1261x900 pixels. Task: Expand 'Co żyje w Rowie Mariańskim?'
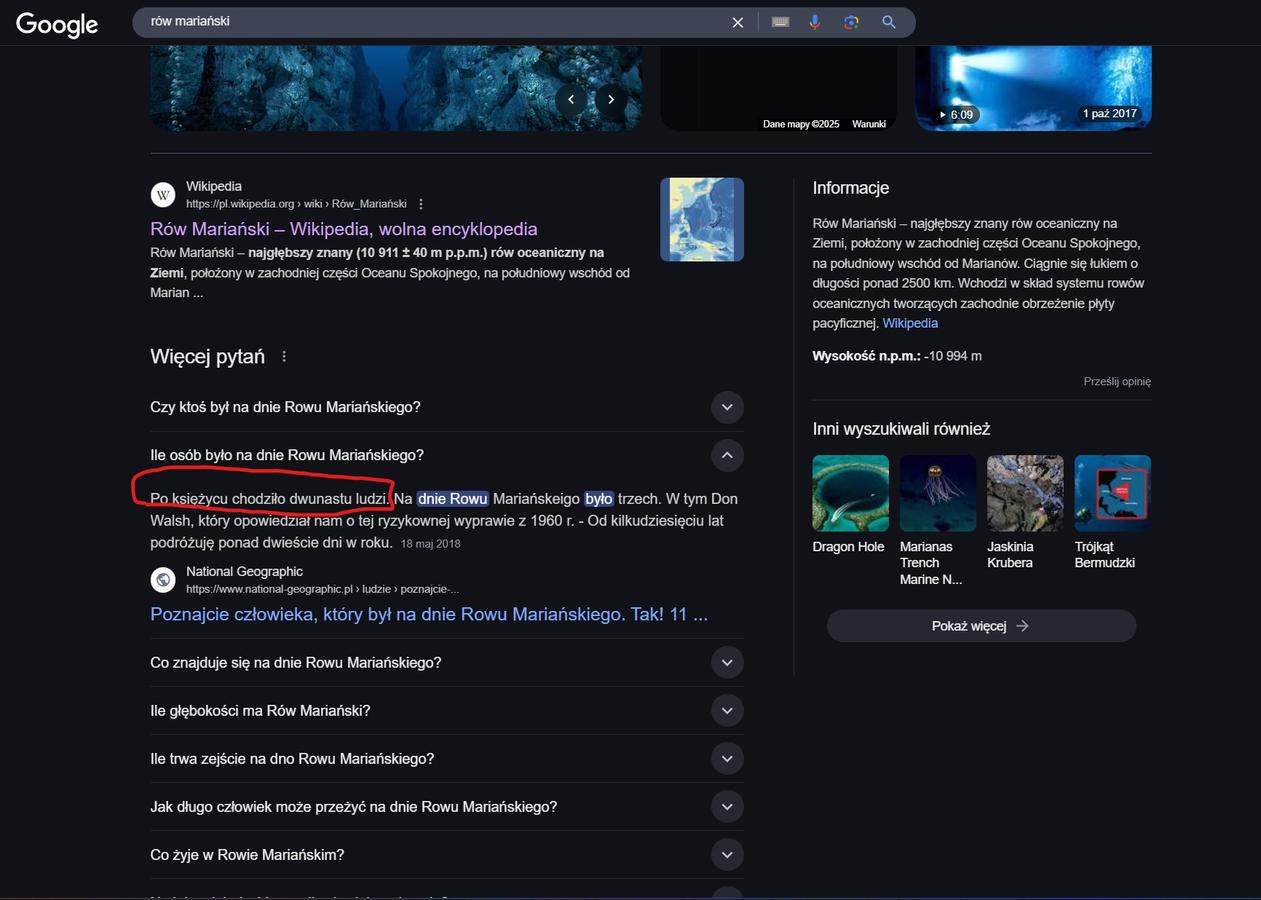coord(447,854)
